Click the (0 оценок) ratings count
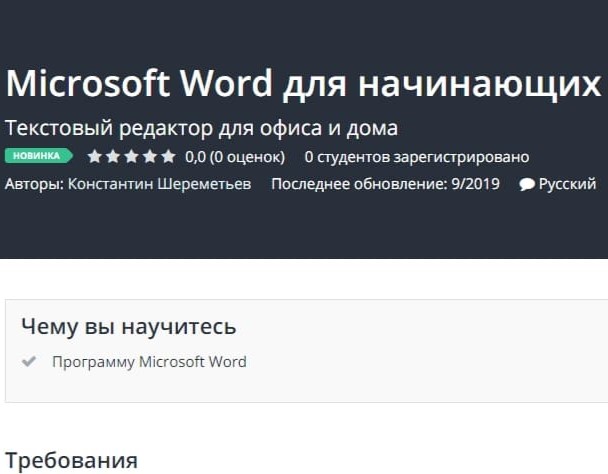 pyautogui.click(x=248, y=157)
